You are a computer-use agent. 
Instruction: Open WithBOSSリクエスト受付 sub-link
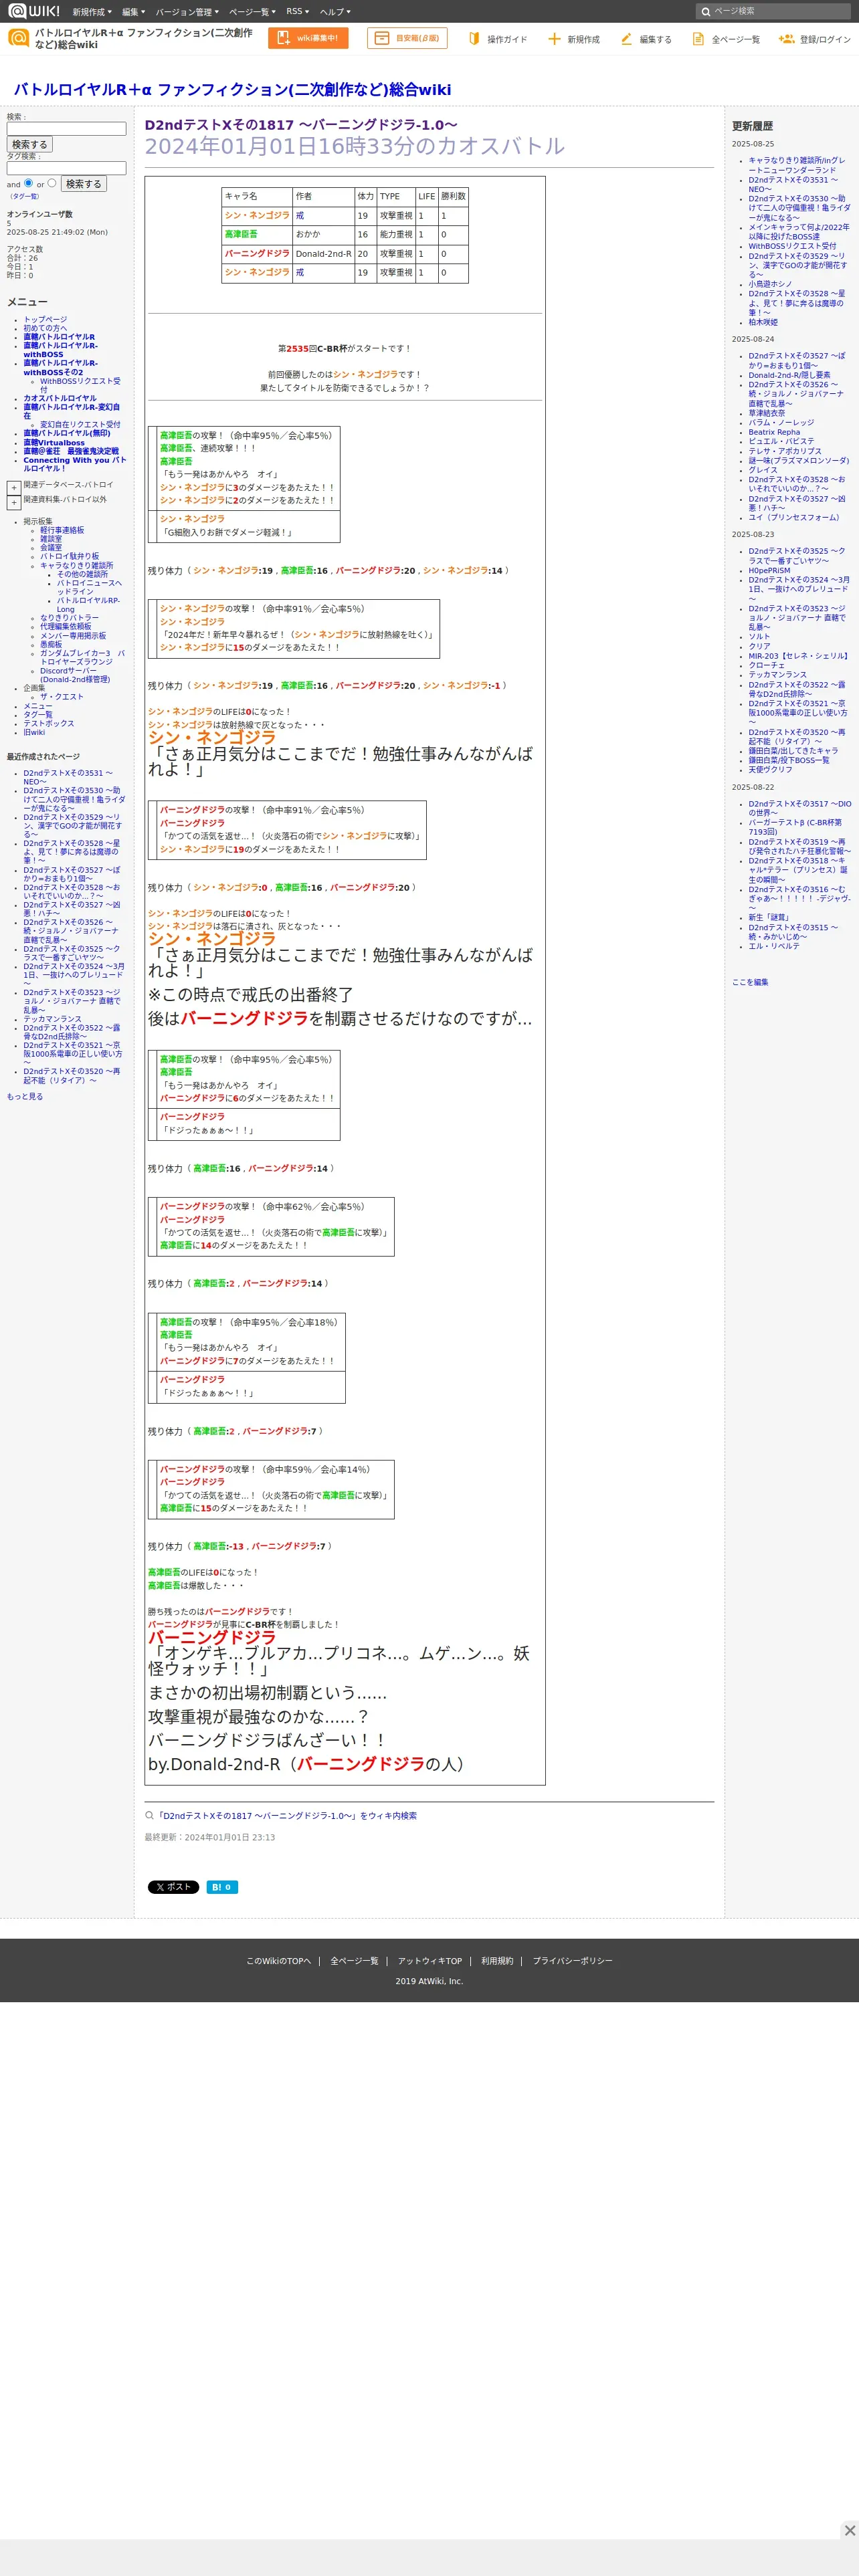tap(80, 385)
